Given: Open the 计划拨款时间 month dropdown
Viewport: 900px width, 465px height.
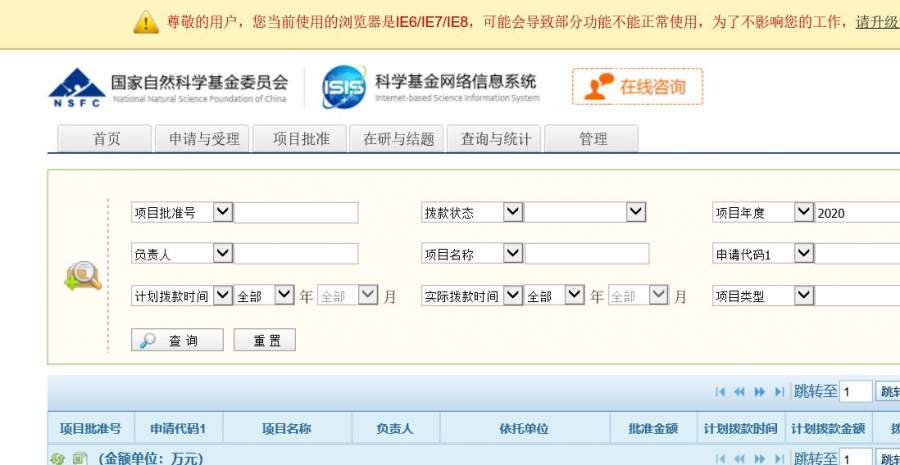Looking at the screenshot, I should click(368, 296).
